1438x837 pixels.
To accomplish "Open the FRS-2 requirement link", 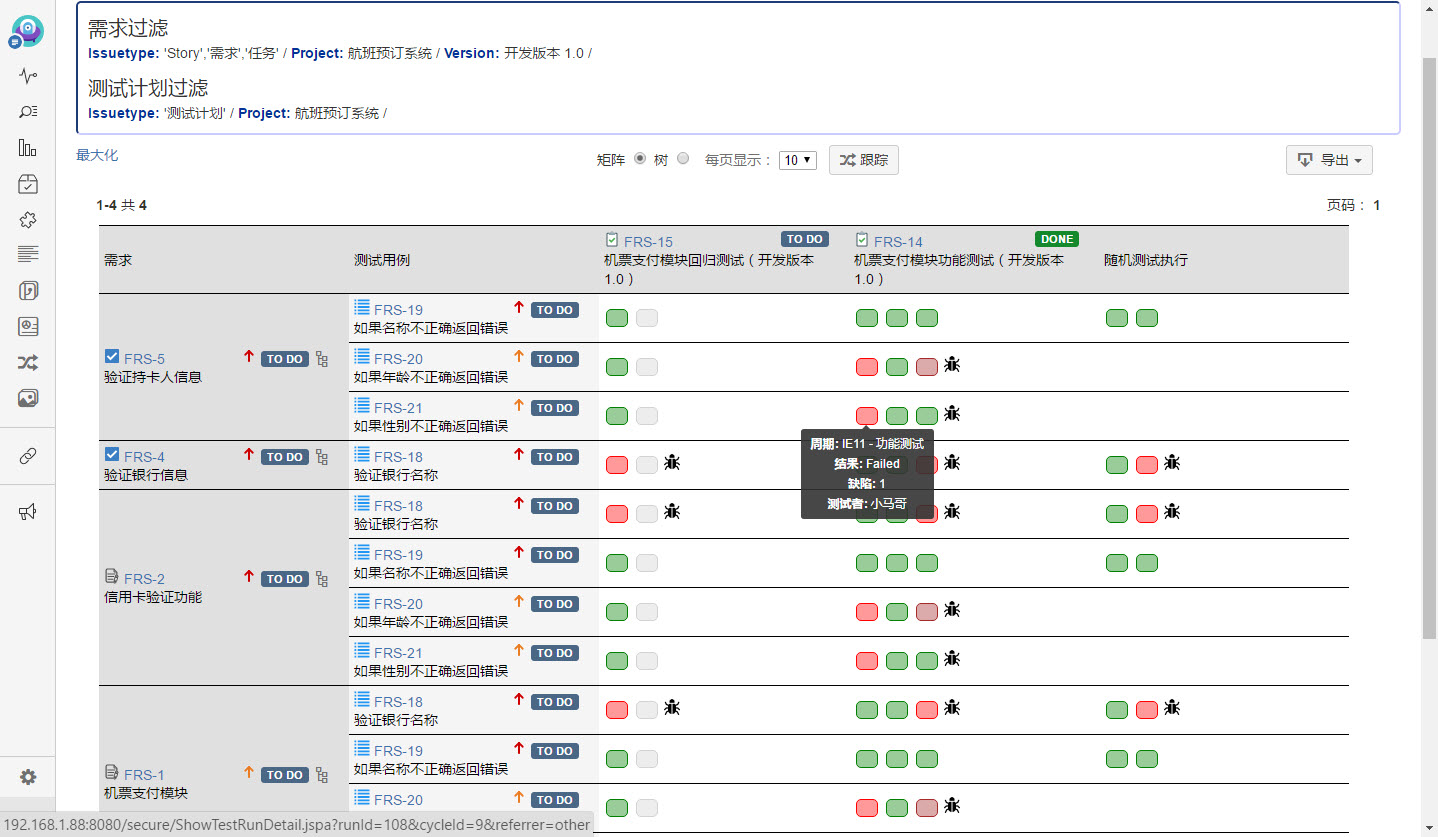I will click(144, 579).
